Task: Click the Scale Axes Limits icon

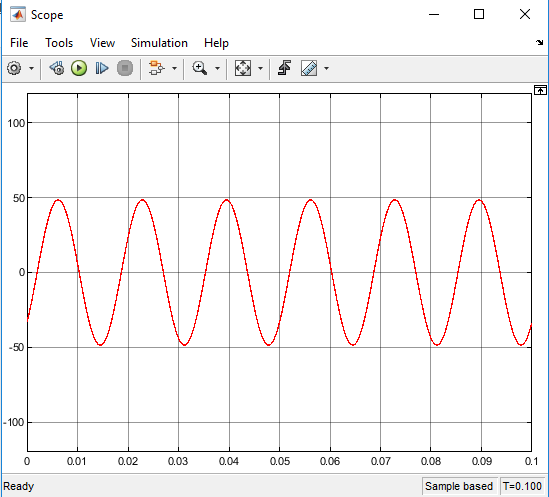Action: 243,68
